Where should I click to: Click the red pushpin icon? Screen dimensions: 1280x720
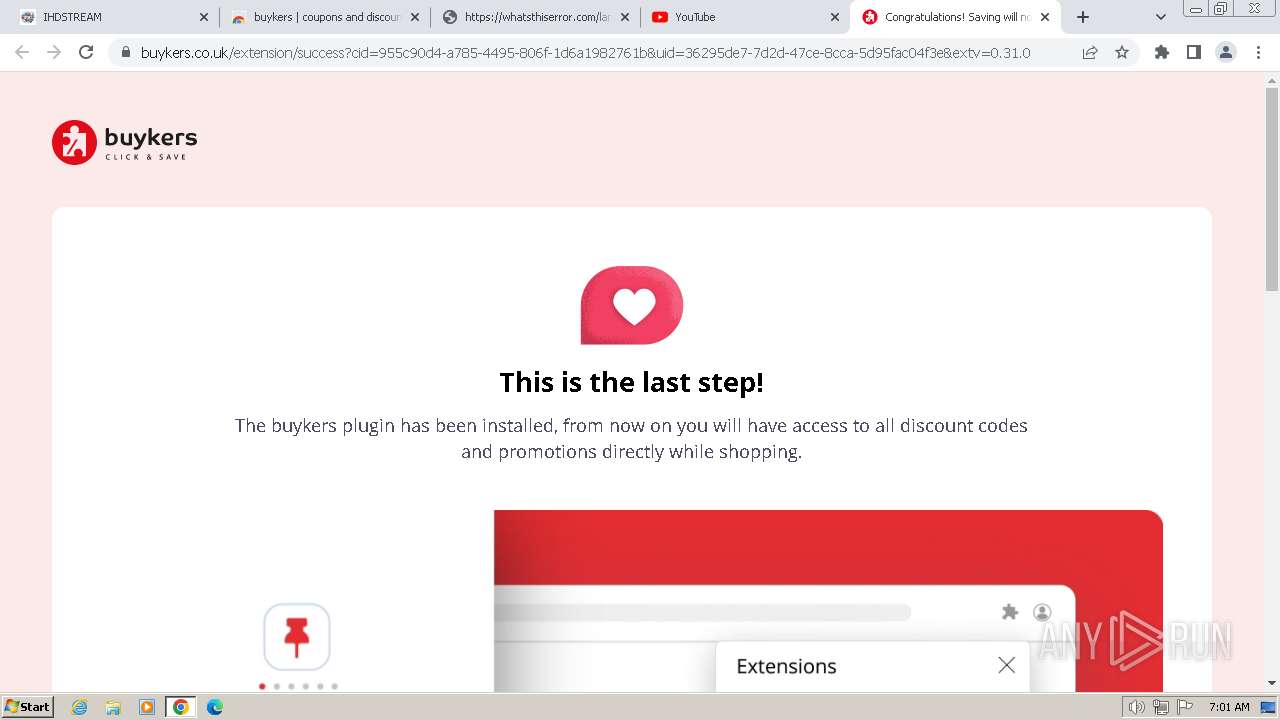(297, 636)
